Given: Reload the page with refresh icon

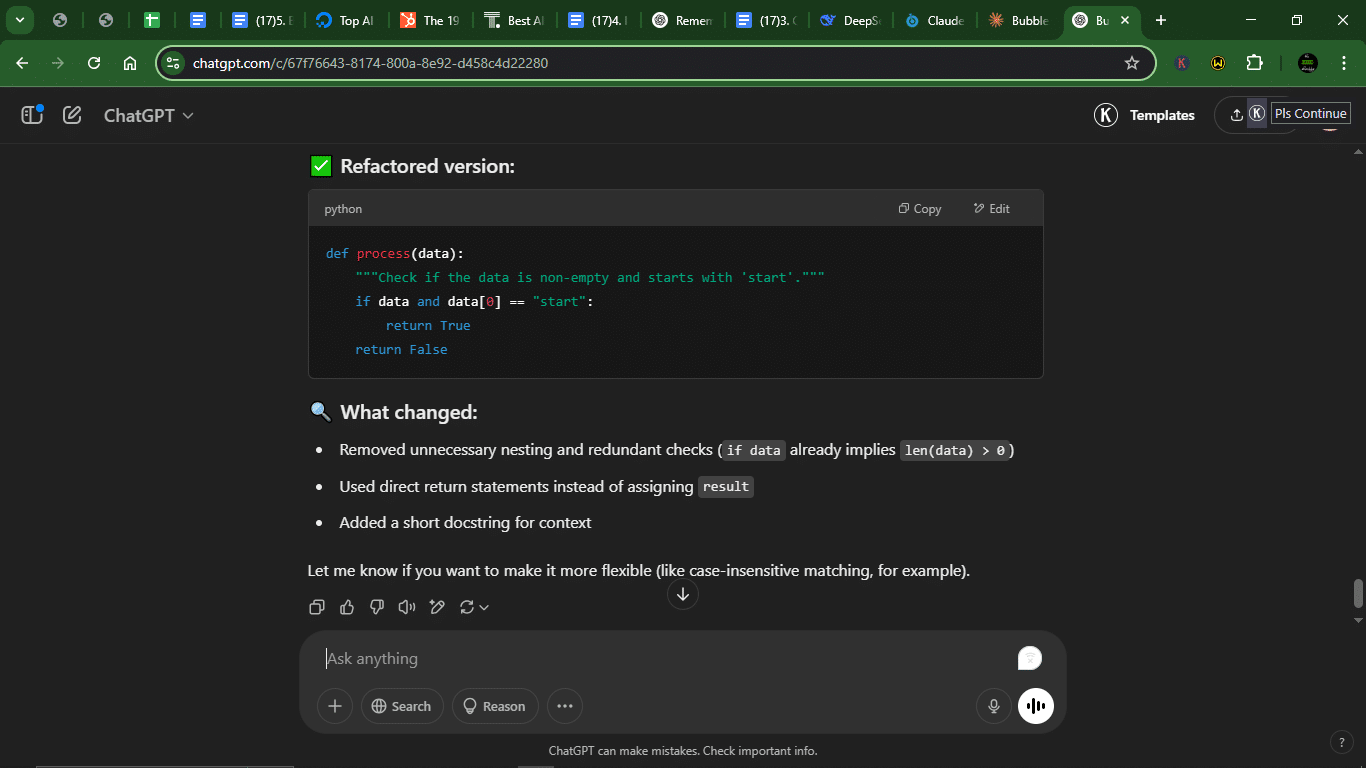Looking at the screenshot, I should point(94,63).
